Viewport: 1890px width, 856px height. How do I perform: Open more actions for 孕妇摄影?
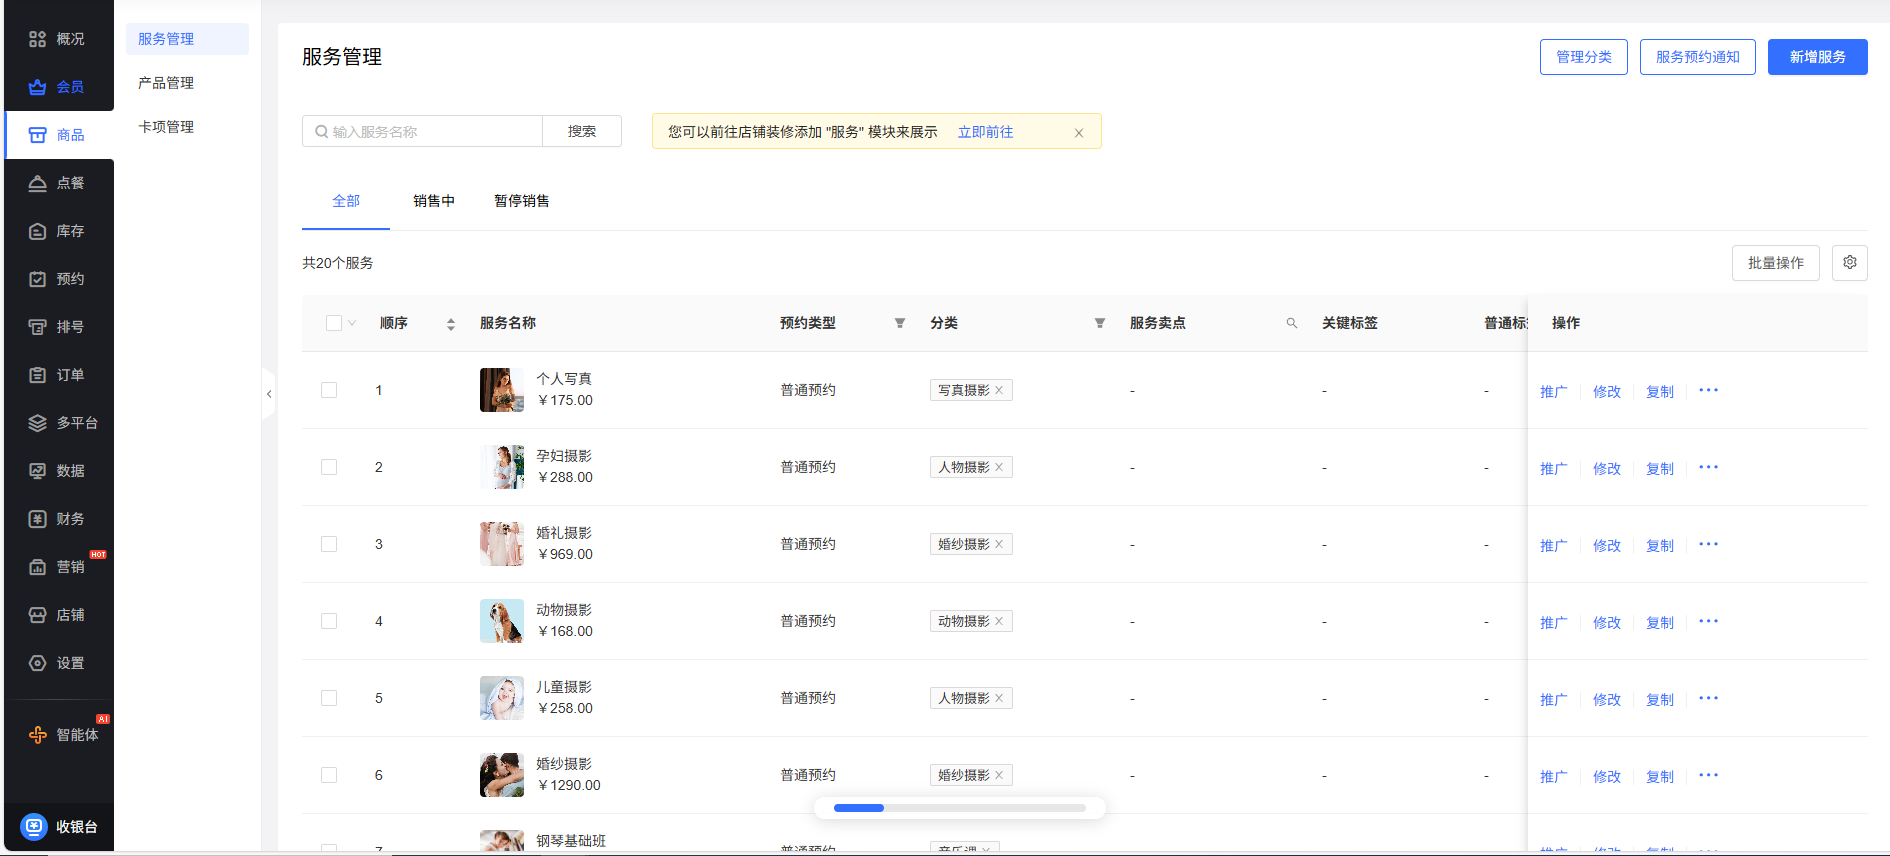pos(1708,467)
